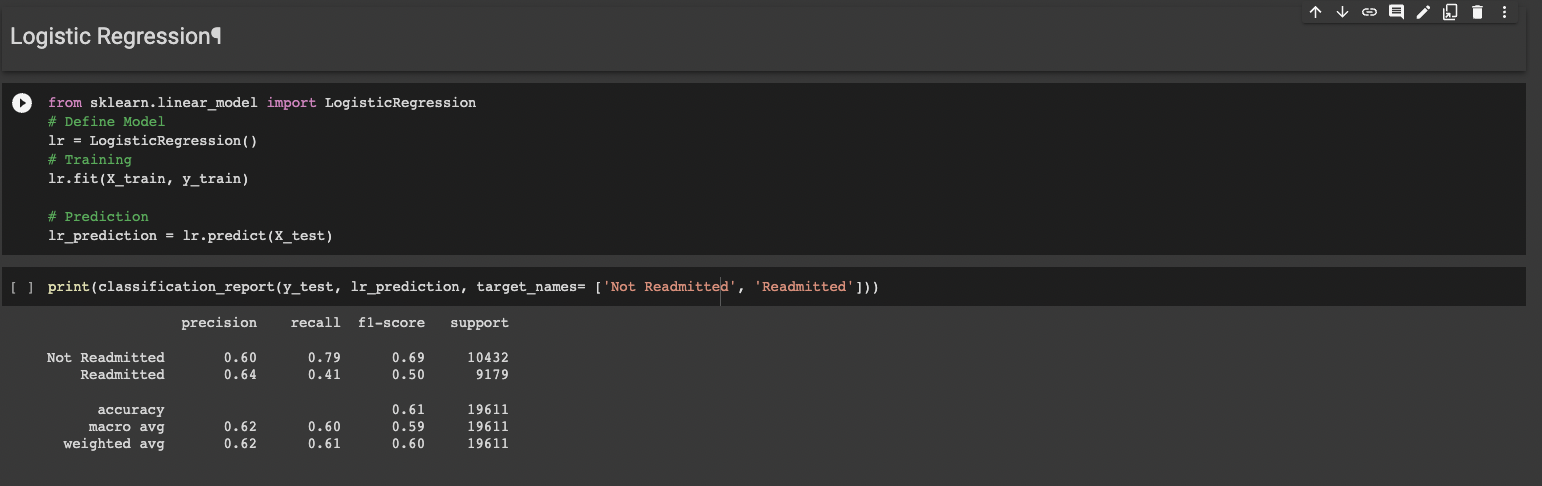Image resolution: width=1542 pixels, height=486 pixels.
Task: Click the '# Define Model' comment
Action: point(106,122)
